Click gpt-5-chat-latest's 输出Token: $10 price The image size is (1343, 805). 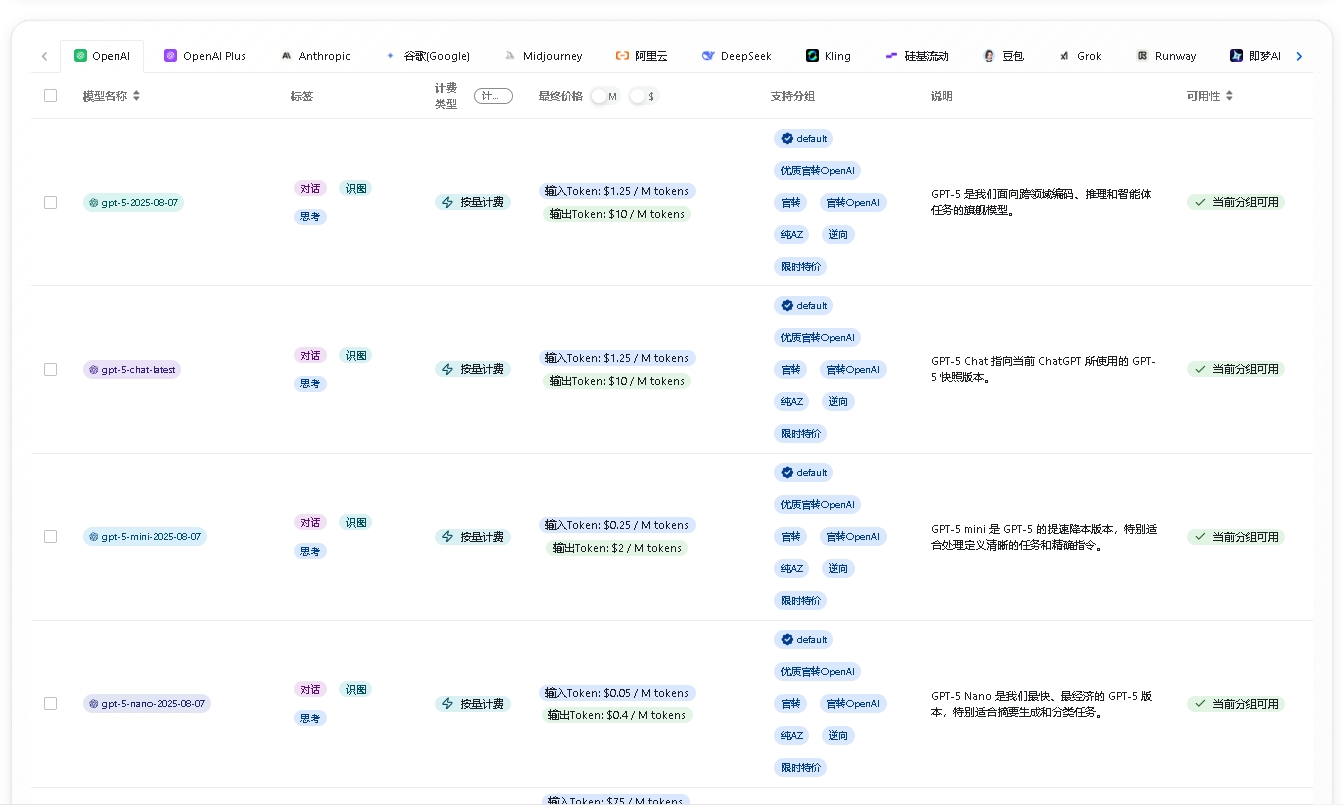tap(617, 381)
